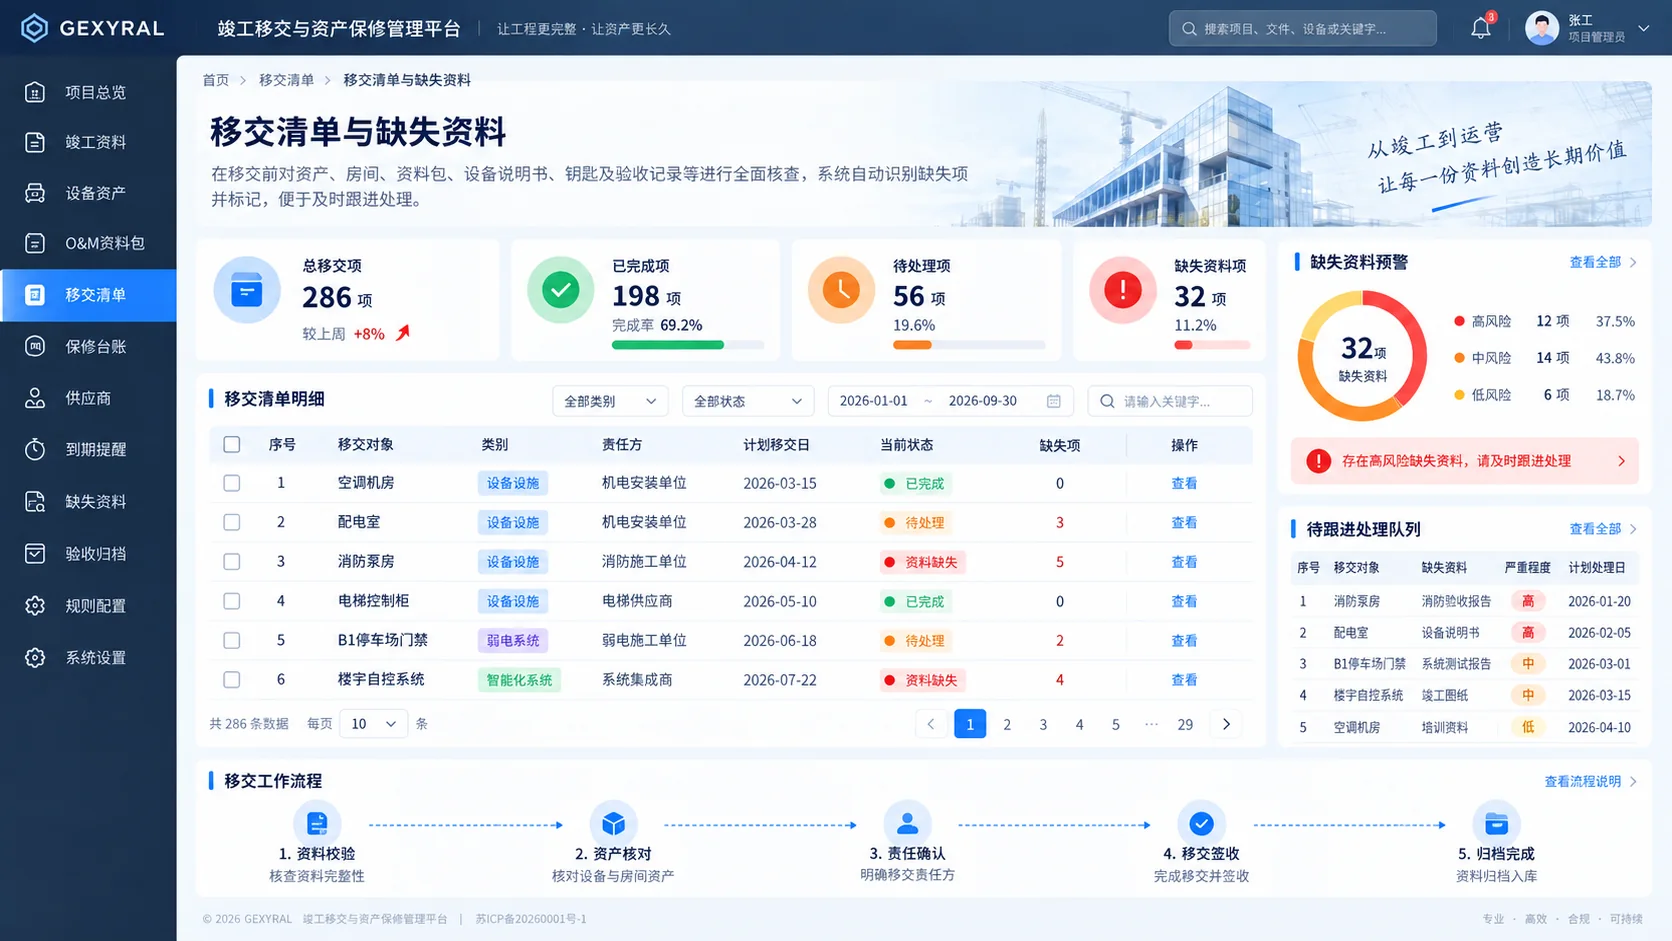Click the 设备资产 sidebar icon
1672x941 pixels.
35,193
